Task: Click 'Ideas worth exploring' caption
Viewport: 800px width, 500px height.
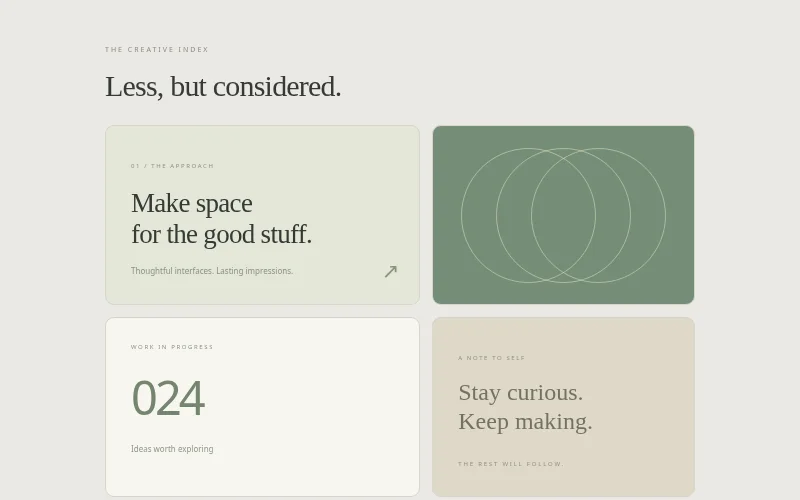Action: (172, 449)
